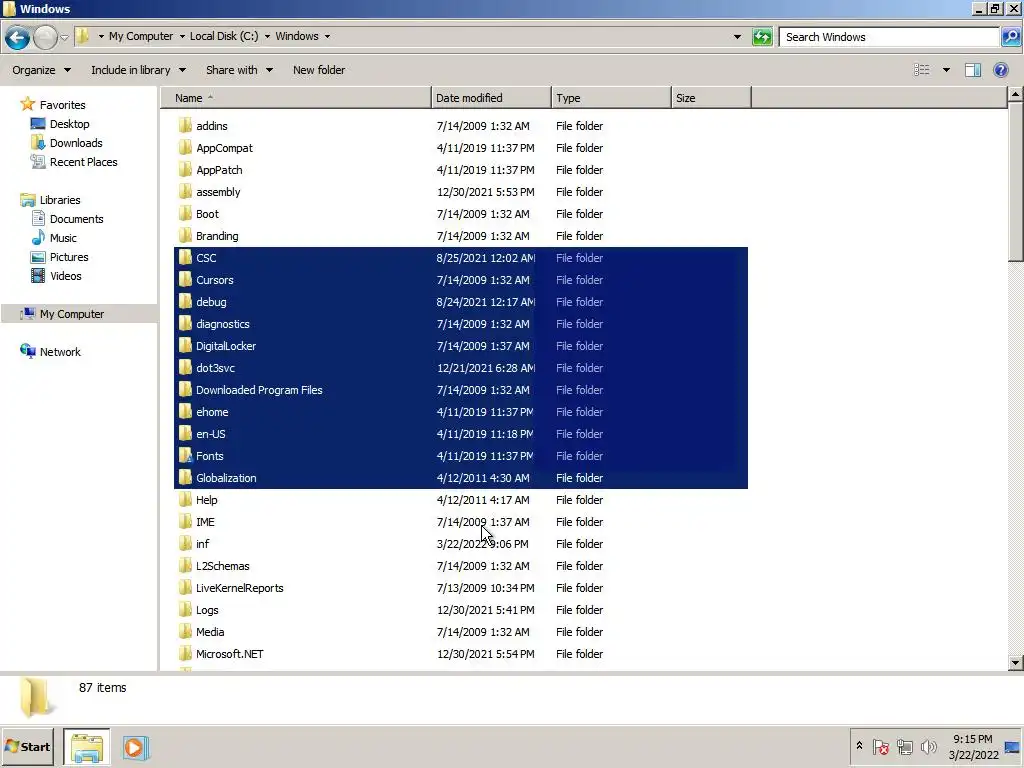
Task: Click the debug folder name
Action: coord(211,302)
